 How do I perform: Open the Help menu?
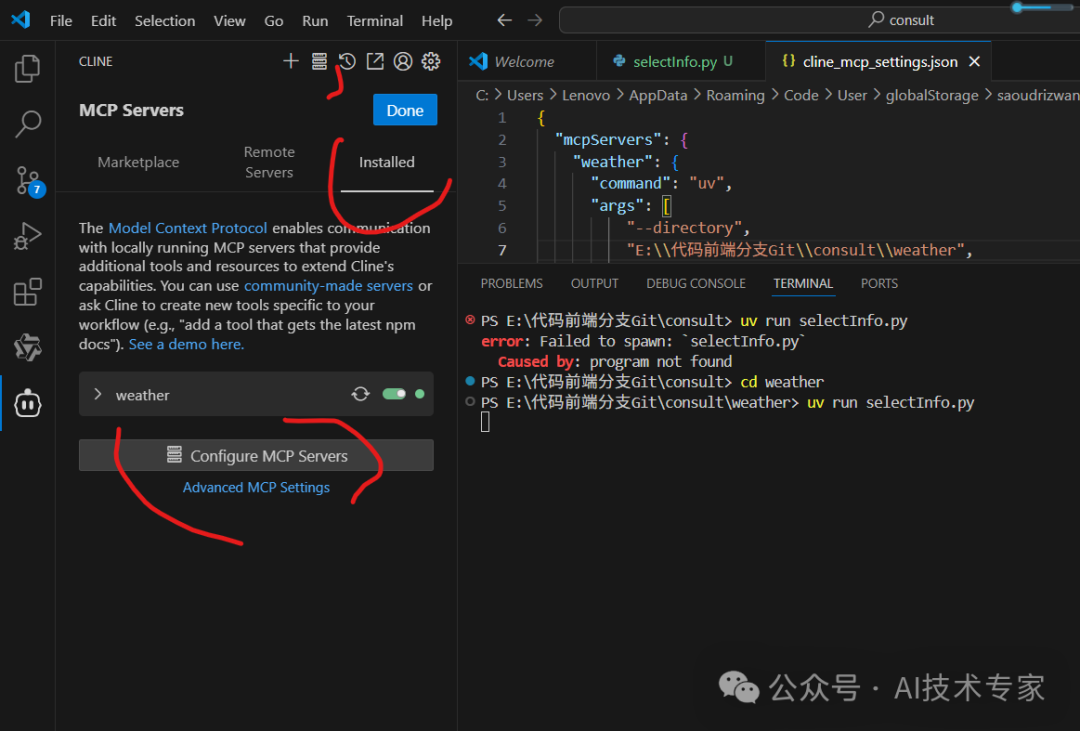click(437, 21)
